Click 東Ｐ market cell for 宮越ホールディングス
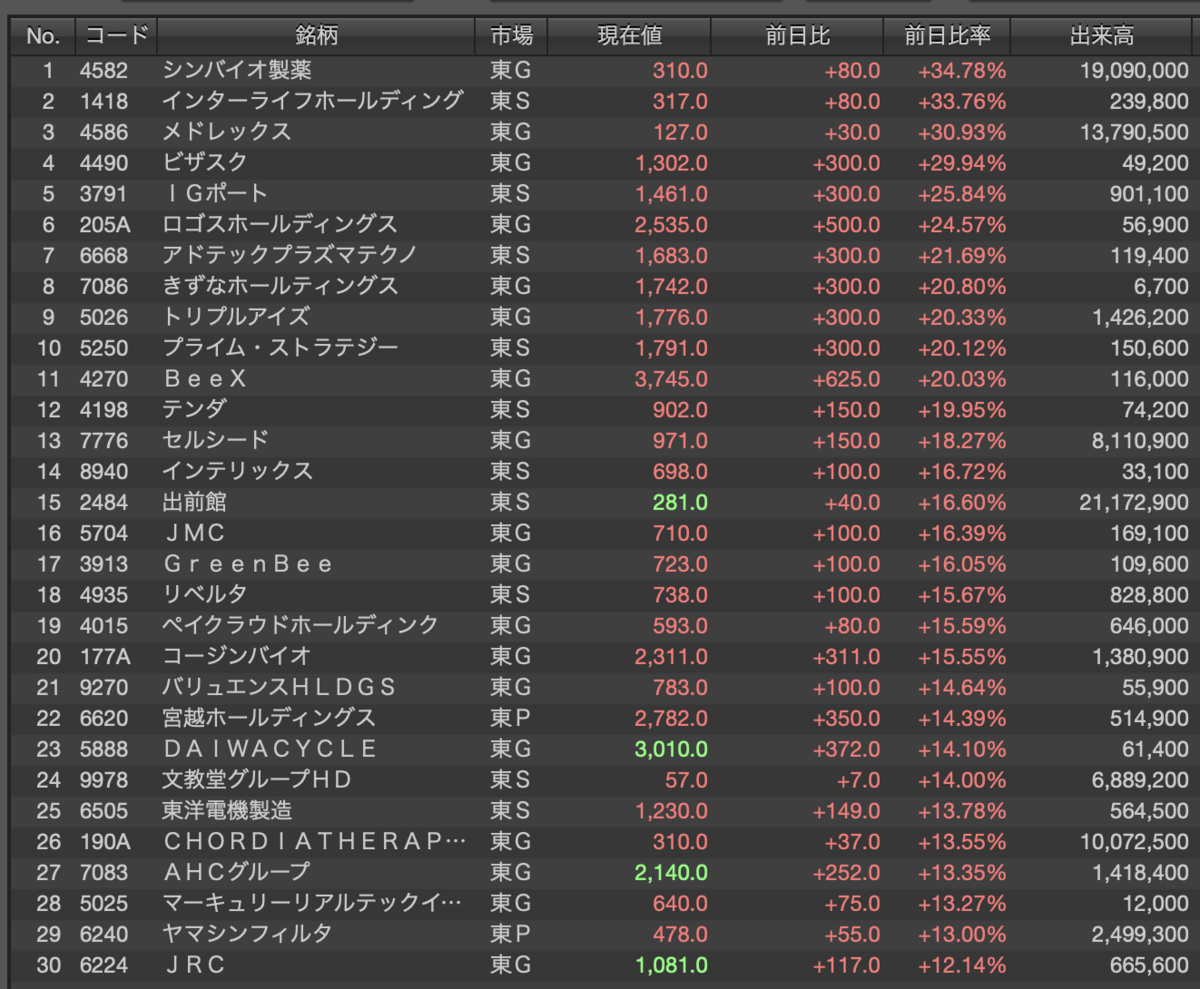 [x=510, y=718]
